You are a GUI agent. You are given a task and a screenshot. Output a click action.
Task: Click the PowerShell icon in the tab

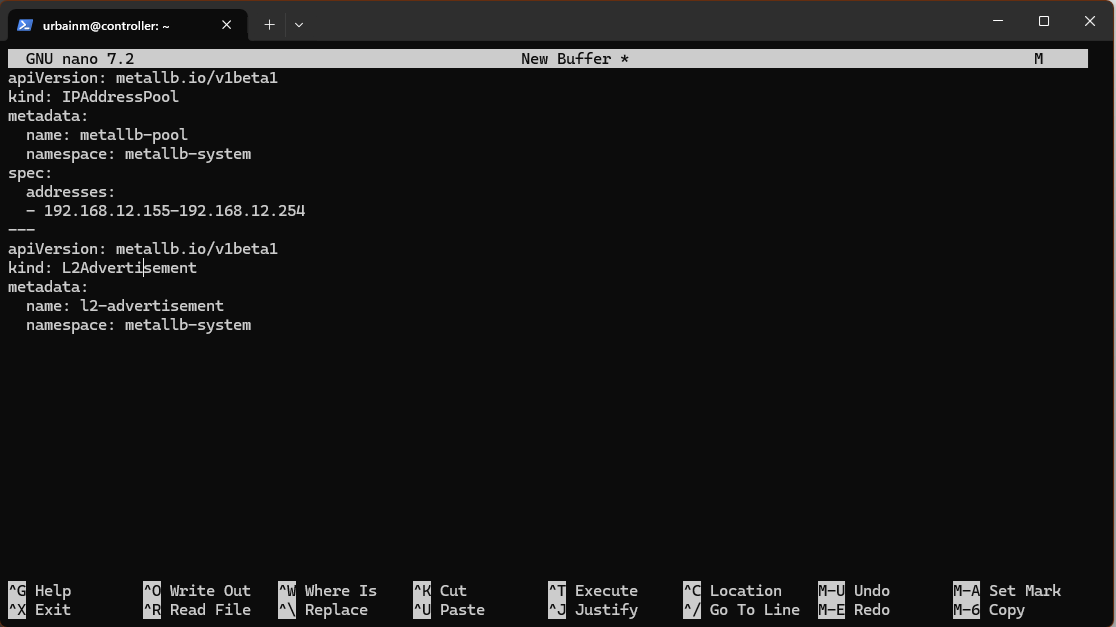pyautogui.click(x=25, y=25)
